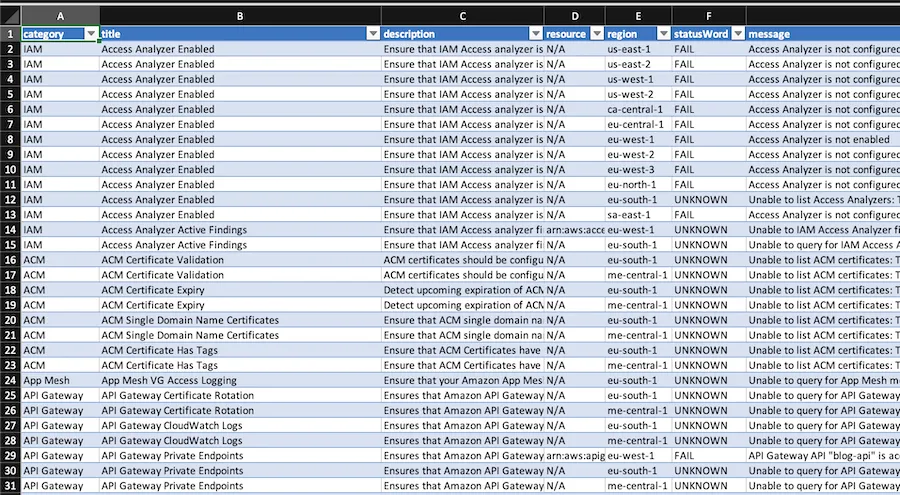Click the 'Access Analyzer is not enabled' cell
900x495 pixels.
[x=823, y=140]
